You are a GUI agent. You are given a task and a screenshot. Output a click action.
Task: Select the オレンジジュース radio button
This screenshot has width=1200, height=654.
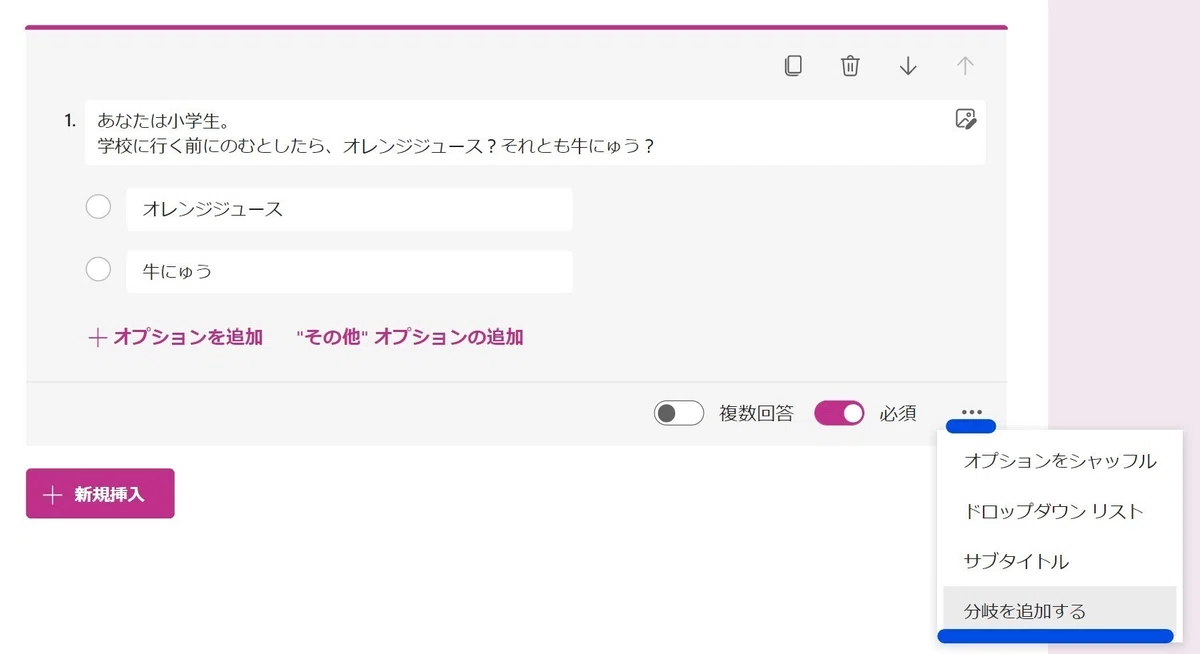(x=98, y=208)
